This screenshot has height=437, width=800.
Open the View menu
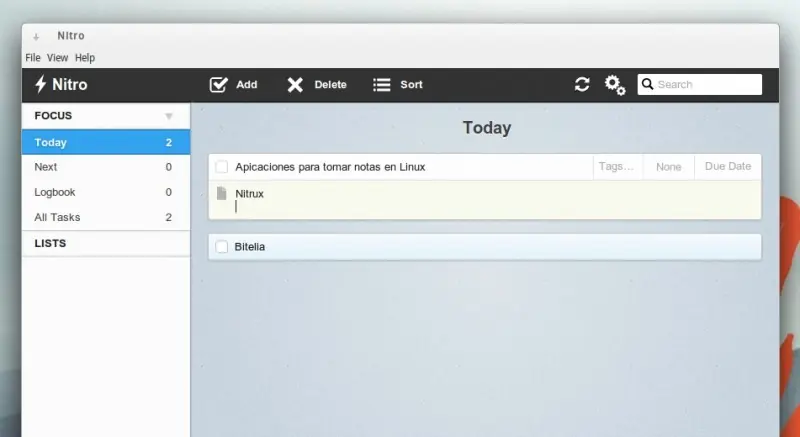57,58
